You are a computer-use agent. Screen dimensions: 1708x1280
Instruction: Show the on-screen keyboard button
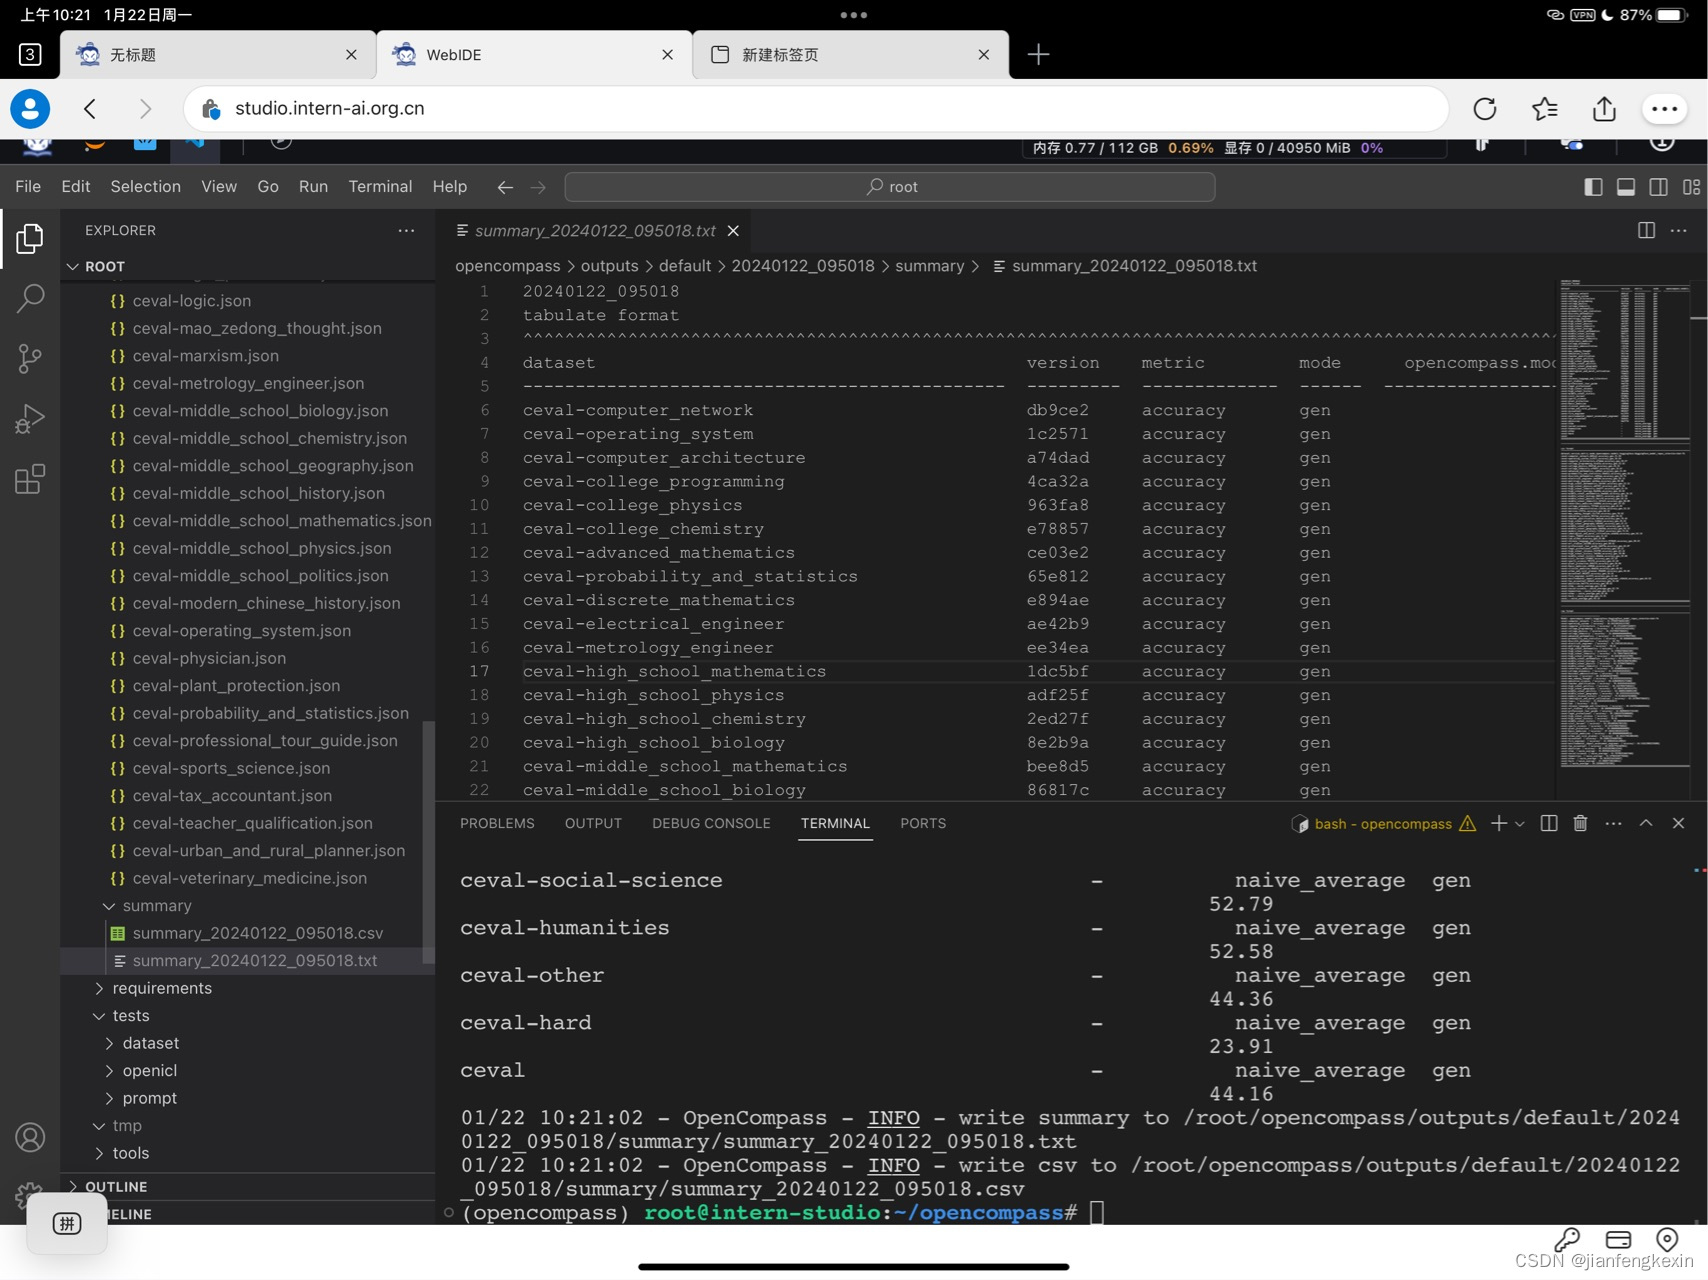point(67,1223)
